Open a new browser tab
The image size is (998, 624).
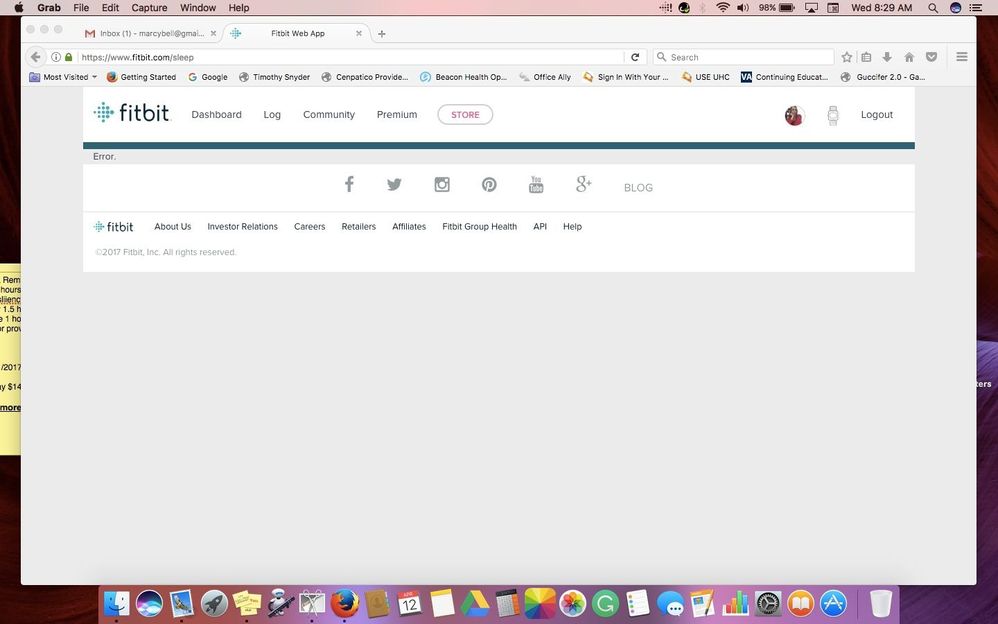[382, 33]
